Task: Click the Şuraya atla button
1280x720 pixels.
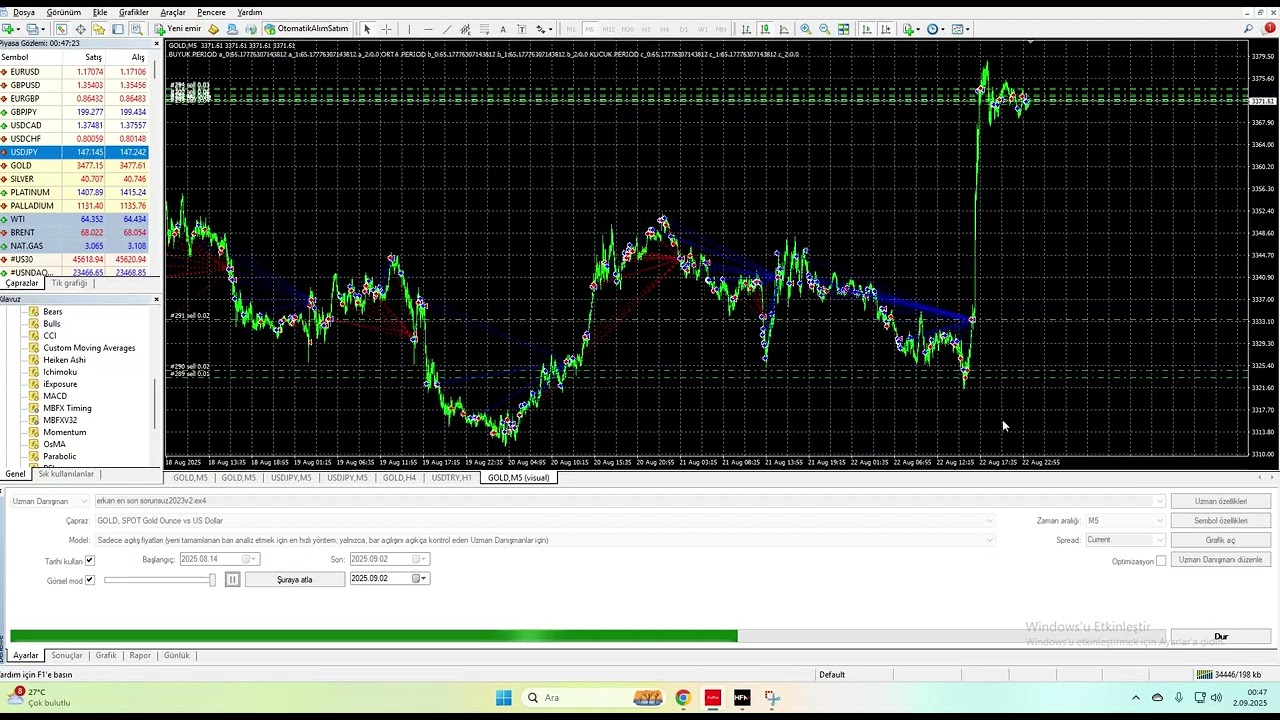Action: coord(295,580)
